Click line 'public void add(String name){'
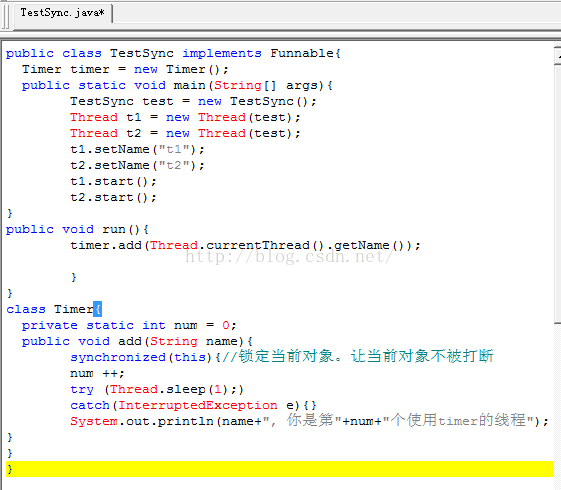The width and height of the screenshot is (561, 490). (x=137, y=342)
